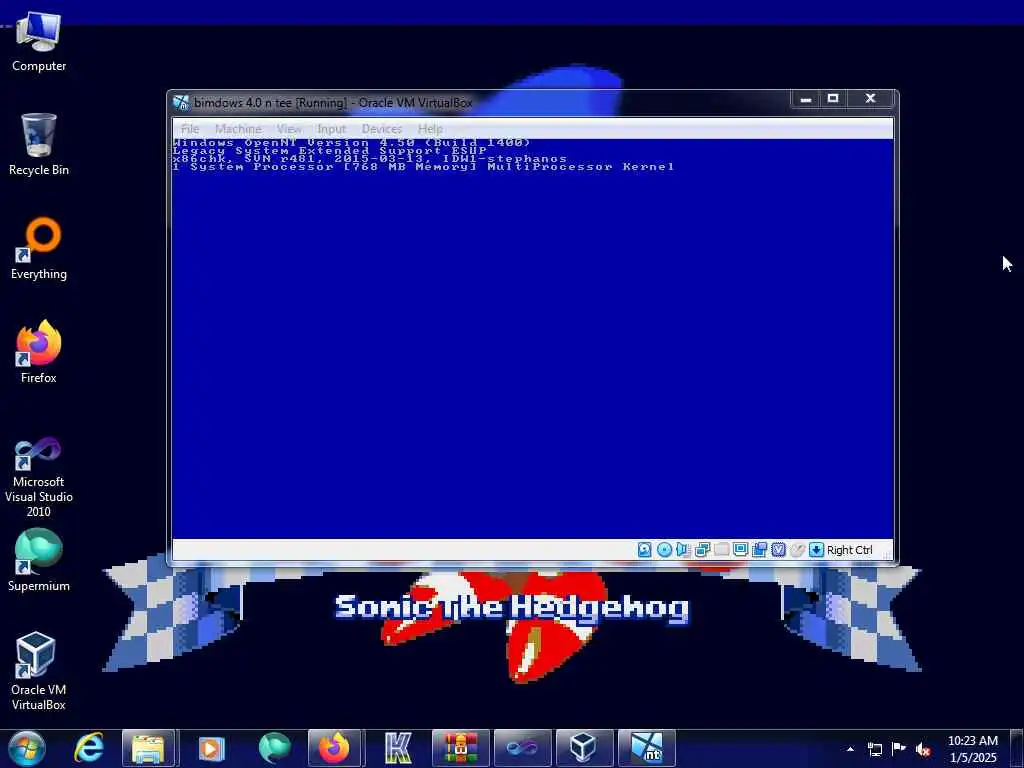Open the audio indicator in VirtualBox status bar
This screenshot has width=1024, height=768.
point(683,550)
